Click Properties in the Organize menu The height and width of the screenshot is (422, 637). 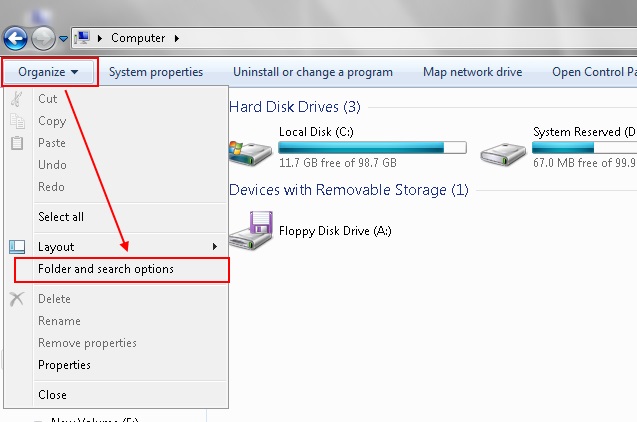point(64,365)
